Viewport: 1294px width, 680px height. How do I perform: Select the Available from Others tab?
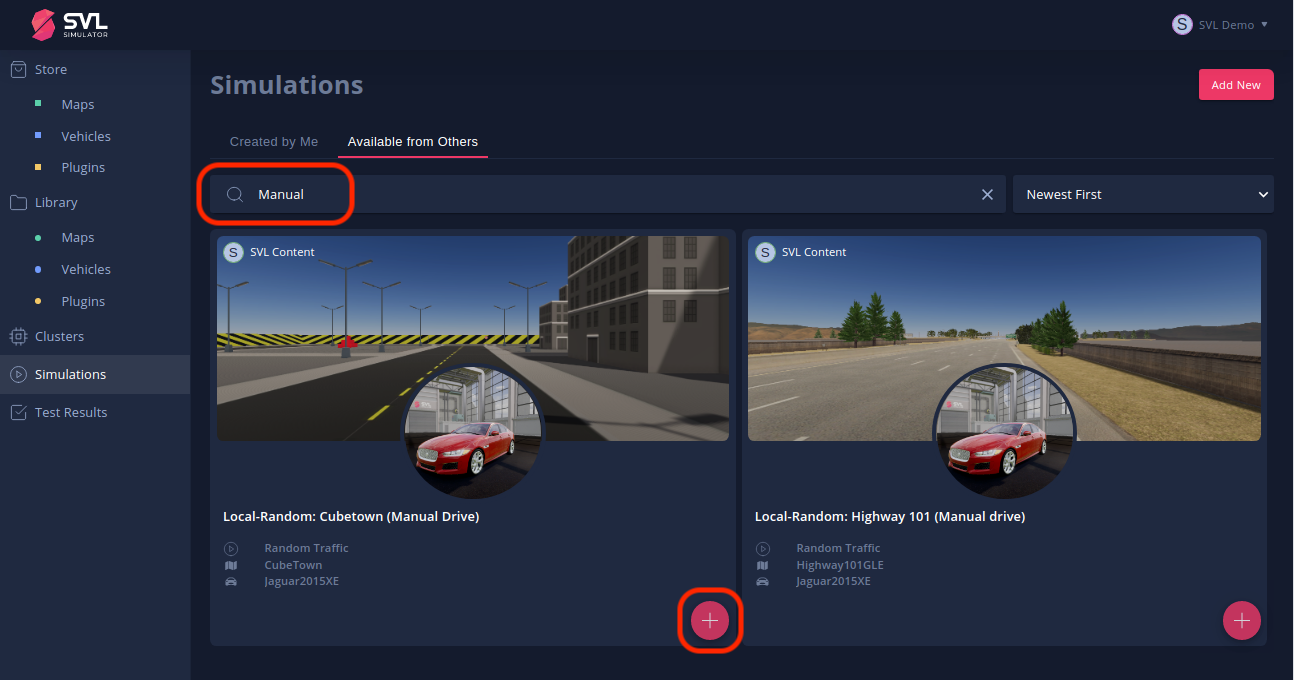(413, 142)
